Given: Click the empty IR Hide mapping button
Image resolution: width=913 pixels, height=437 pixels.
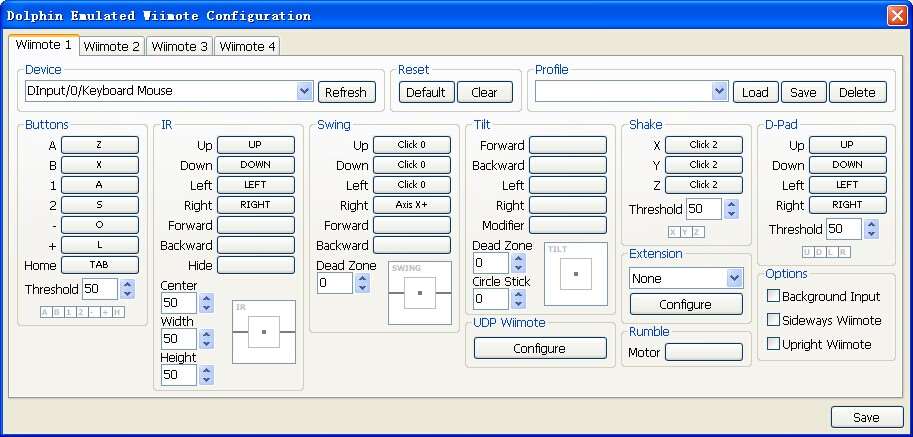Looking at the screenshot, I should pyautogui.click(x=256, y=265).
